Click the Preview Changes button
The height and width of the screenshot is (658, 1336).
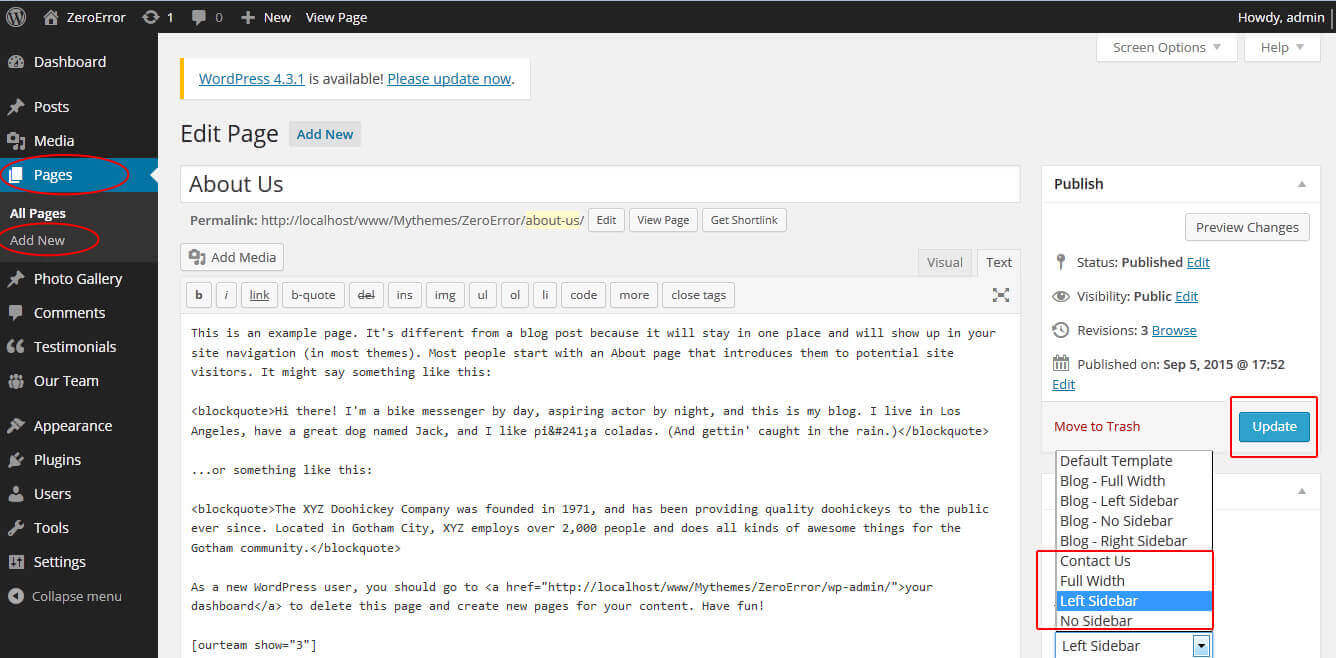pyautogui.click(x=1247, y=227)
